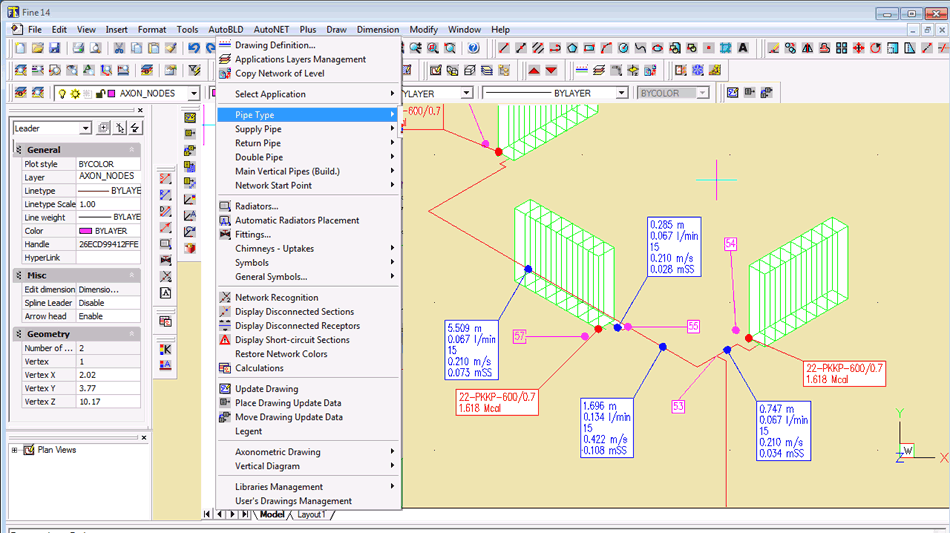Open the Dimension menu in menu bar
The image size is (950, 533).
pos(378,29)
